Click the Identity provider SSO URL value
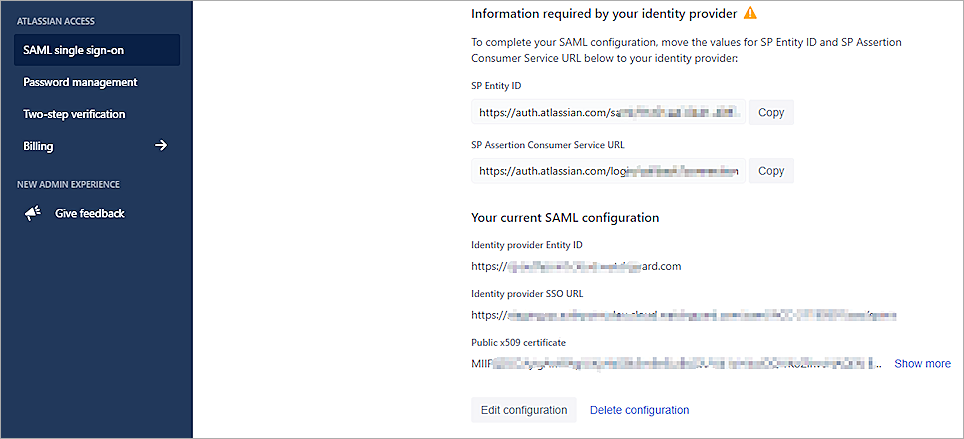The image size is (964, 439). [684, 315]
